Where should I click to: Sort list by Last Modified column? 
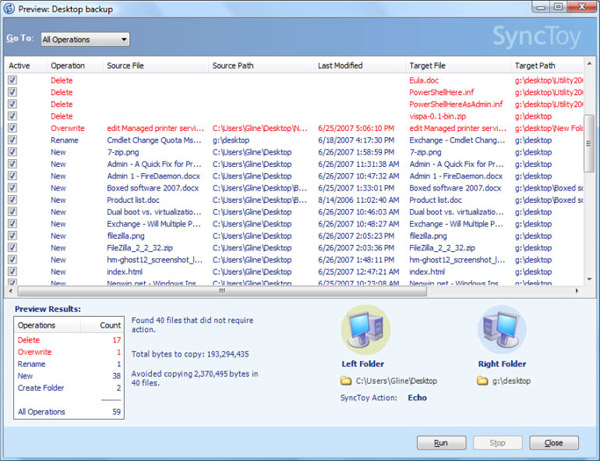[340, 64]
